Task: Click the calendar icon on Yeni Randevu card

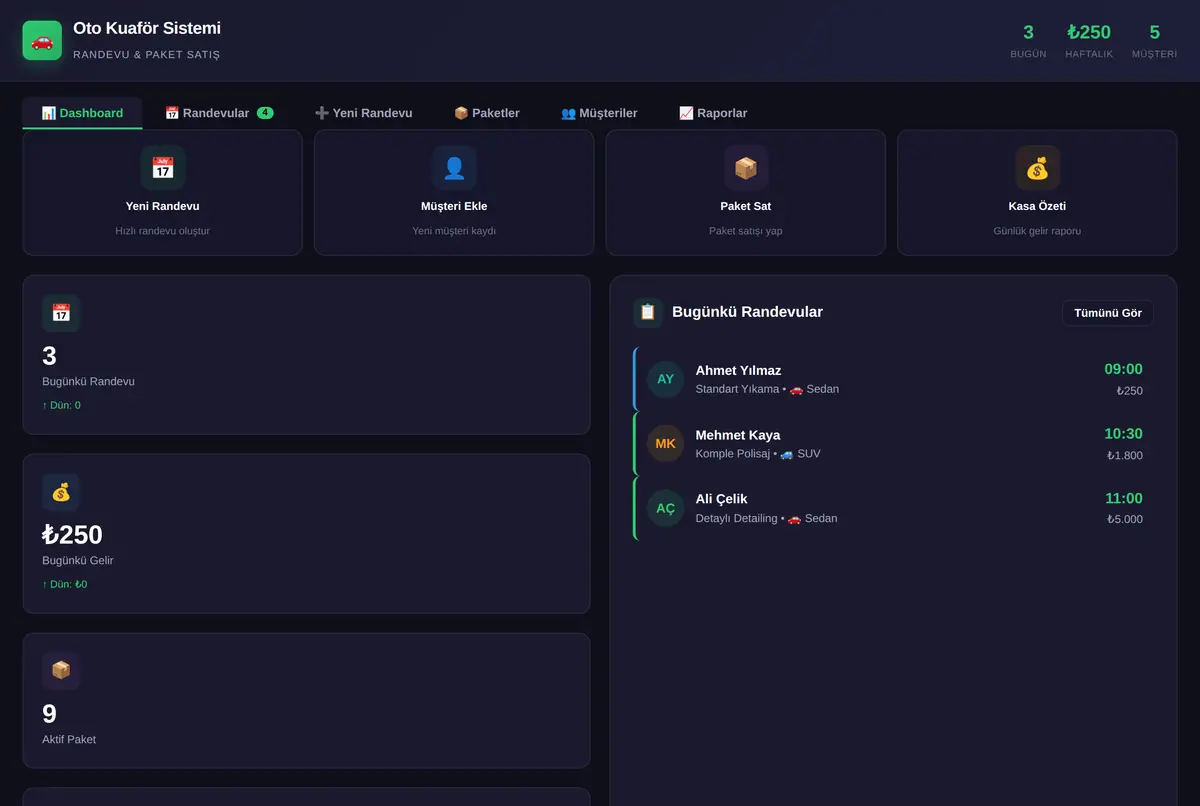Action: point(162,168)
